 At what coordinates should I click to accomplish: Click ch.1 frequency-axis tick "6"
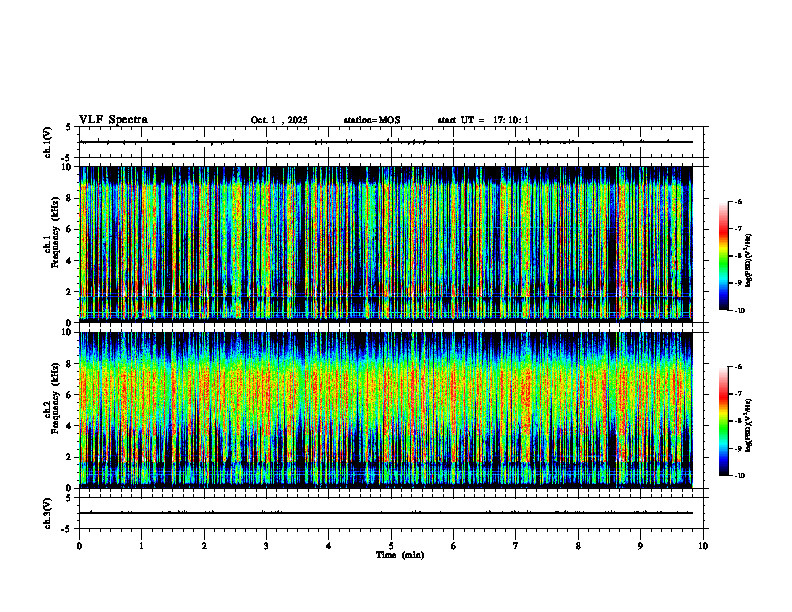71,229
